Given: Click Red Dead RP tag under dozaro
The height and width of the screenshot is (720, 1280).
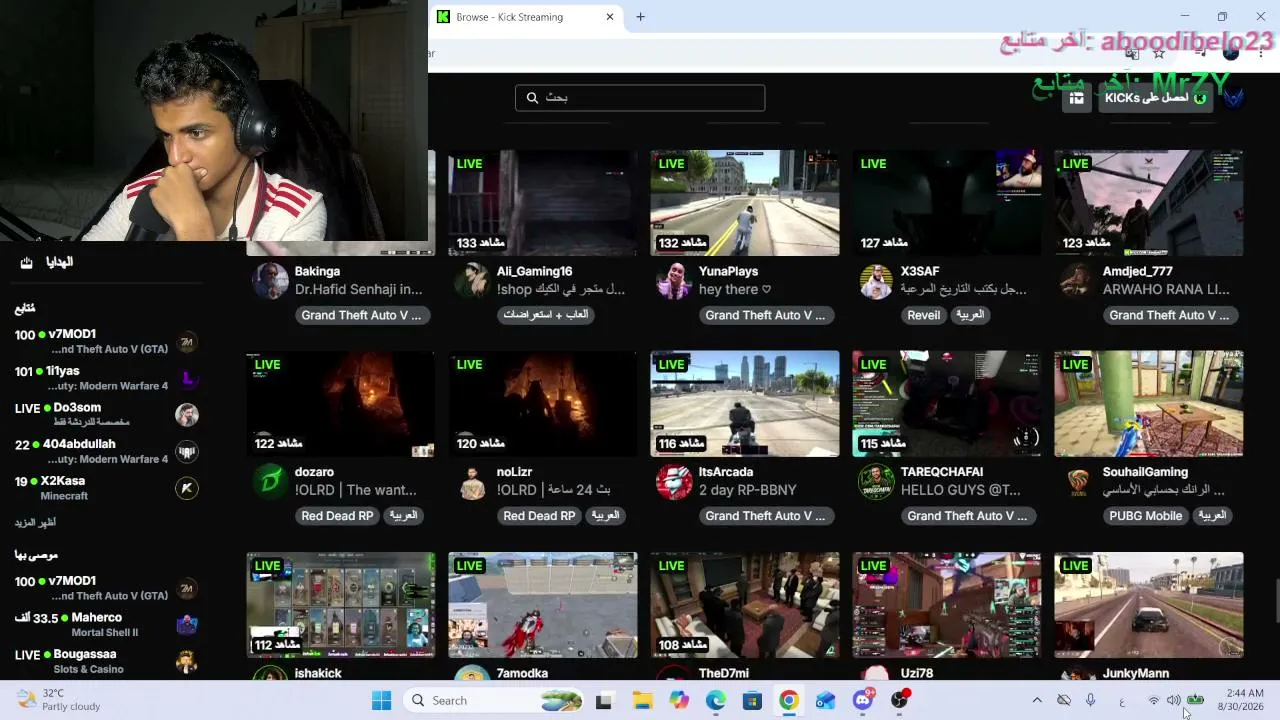Looking at the screenshot, I should tap(337, 516).
